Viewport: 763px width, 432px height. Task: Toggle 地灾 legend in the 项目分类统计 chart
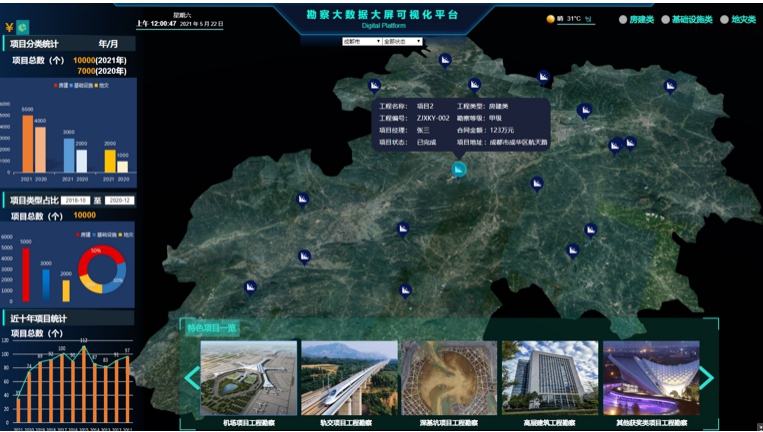(x=101, y=86)
